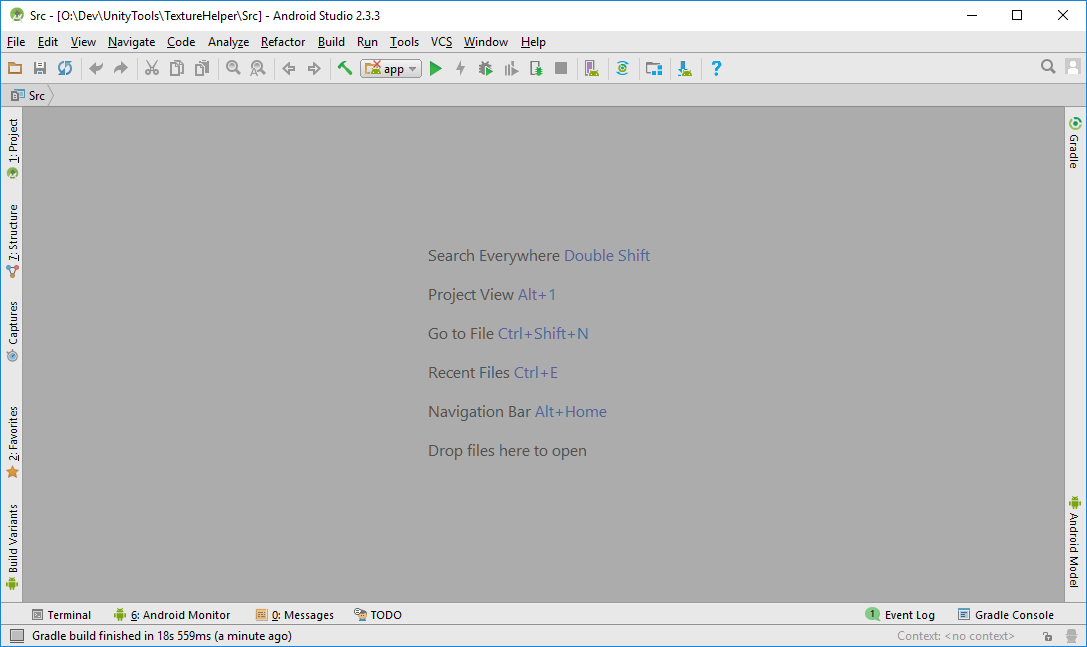This screenshot has width=1087, height=647.
Task: Click the Save All floppy icon
Action: [40, 68]
